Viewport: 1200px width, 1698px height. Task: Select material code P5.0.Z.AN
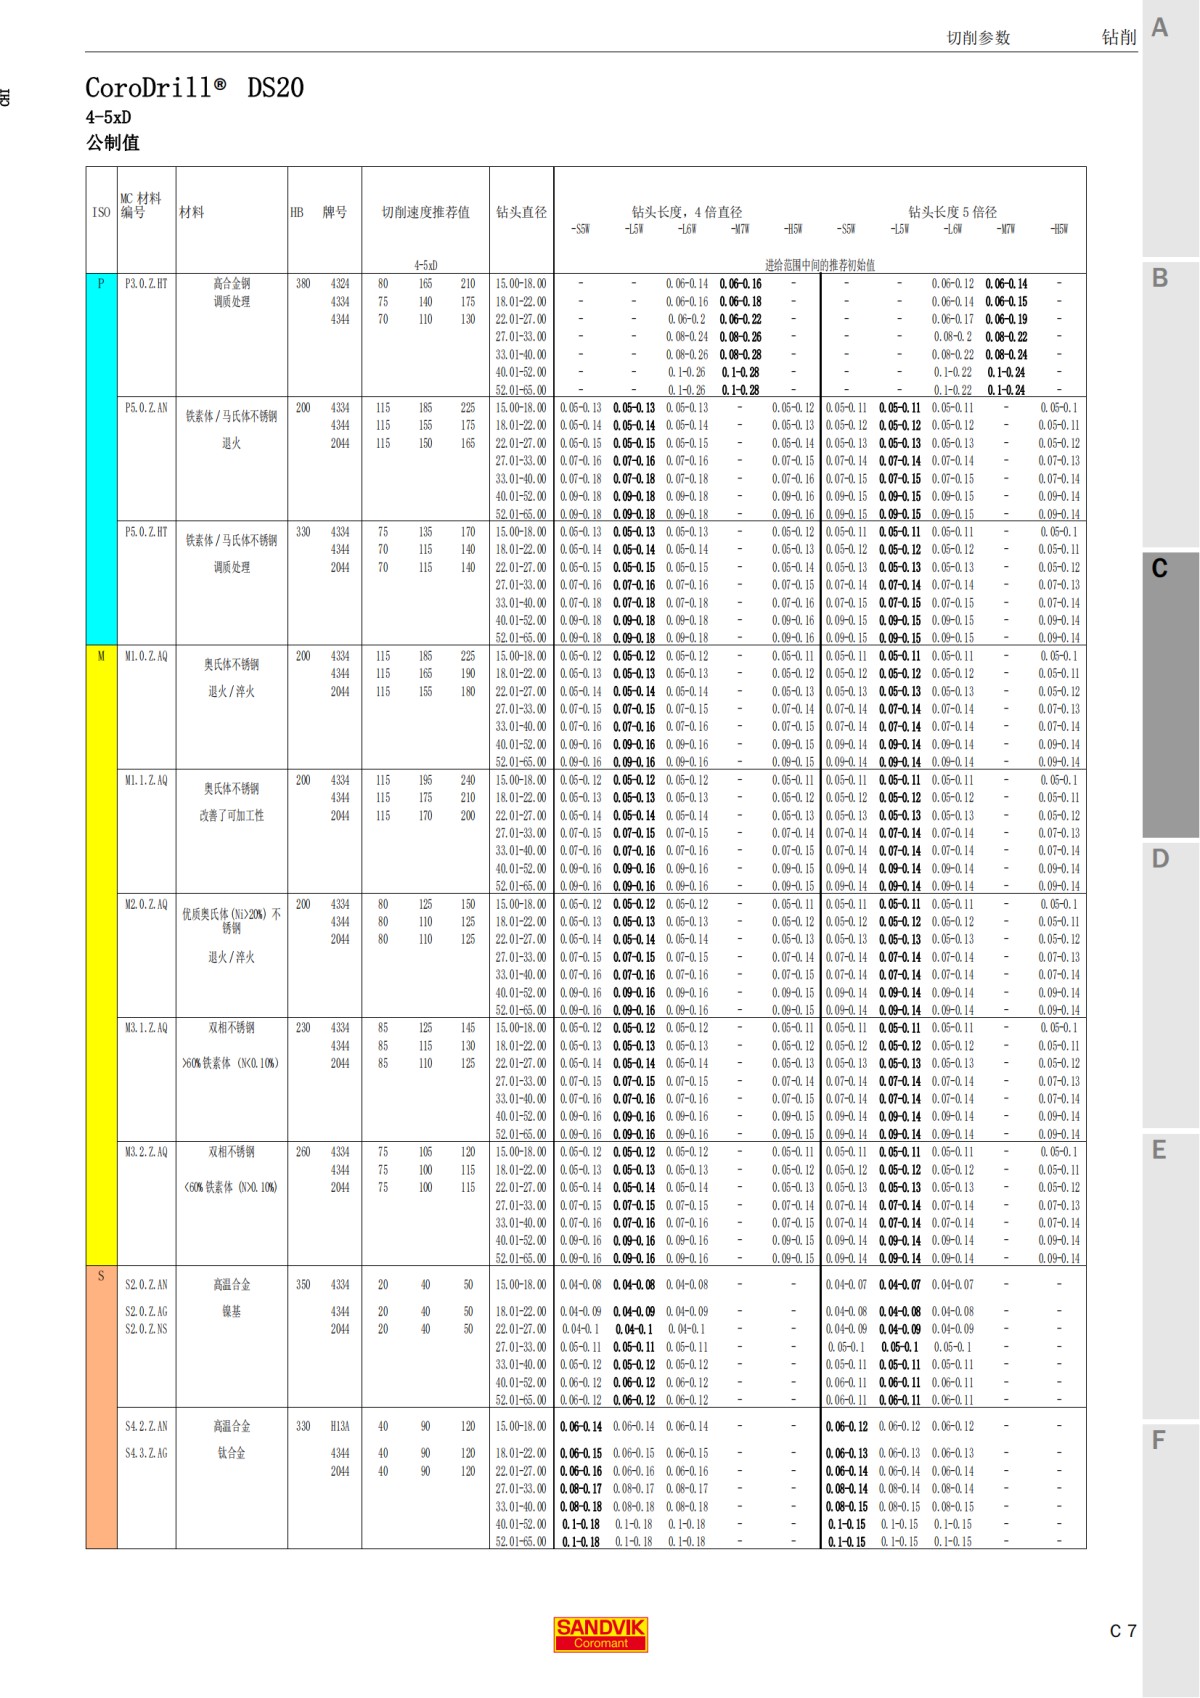(146, 408)
